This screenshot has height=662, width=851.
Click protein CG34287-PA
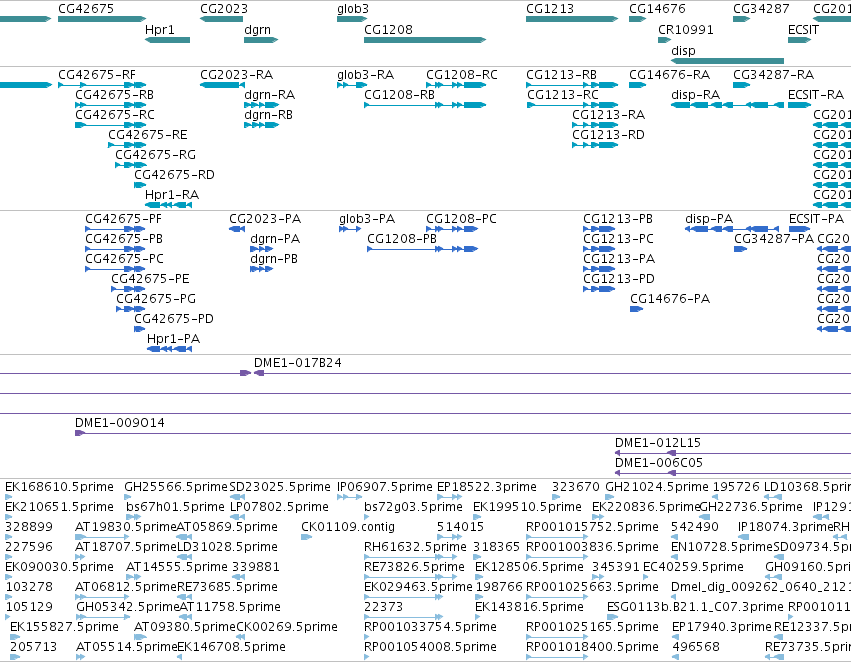pos(774,239)
